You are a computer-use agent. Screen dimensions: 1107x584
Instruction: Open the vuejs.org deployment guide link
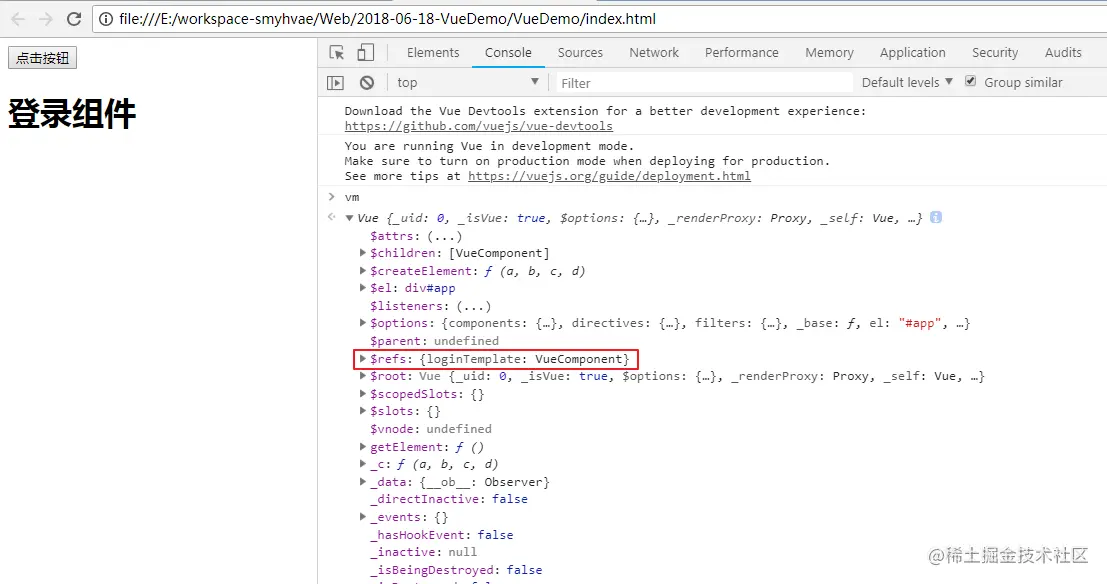tap(609, 177)
